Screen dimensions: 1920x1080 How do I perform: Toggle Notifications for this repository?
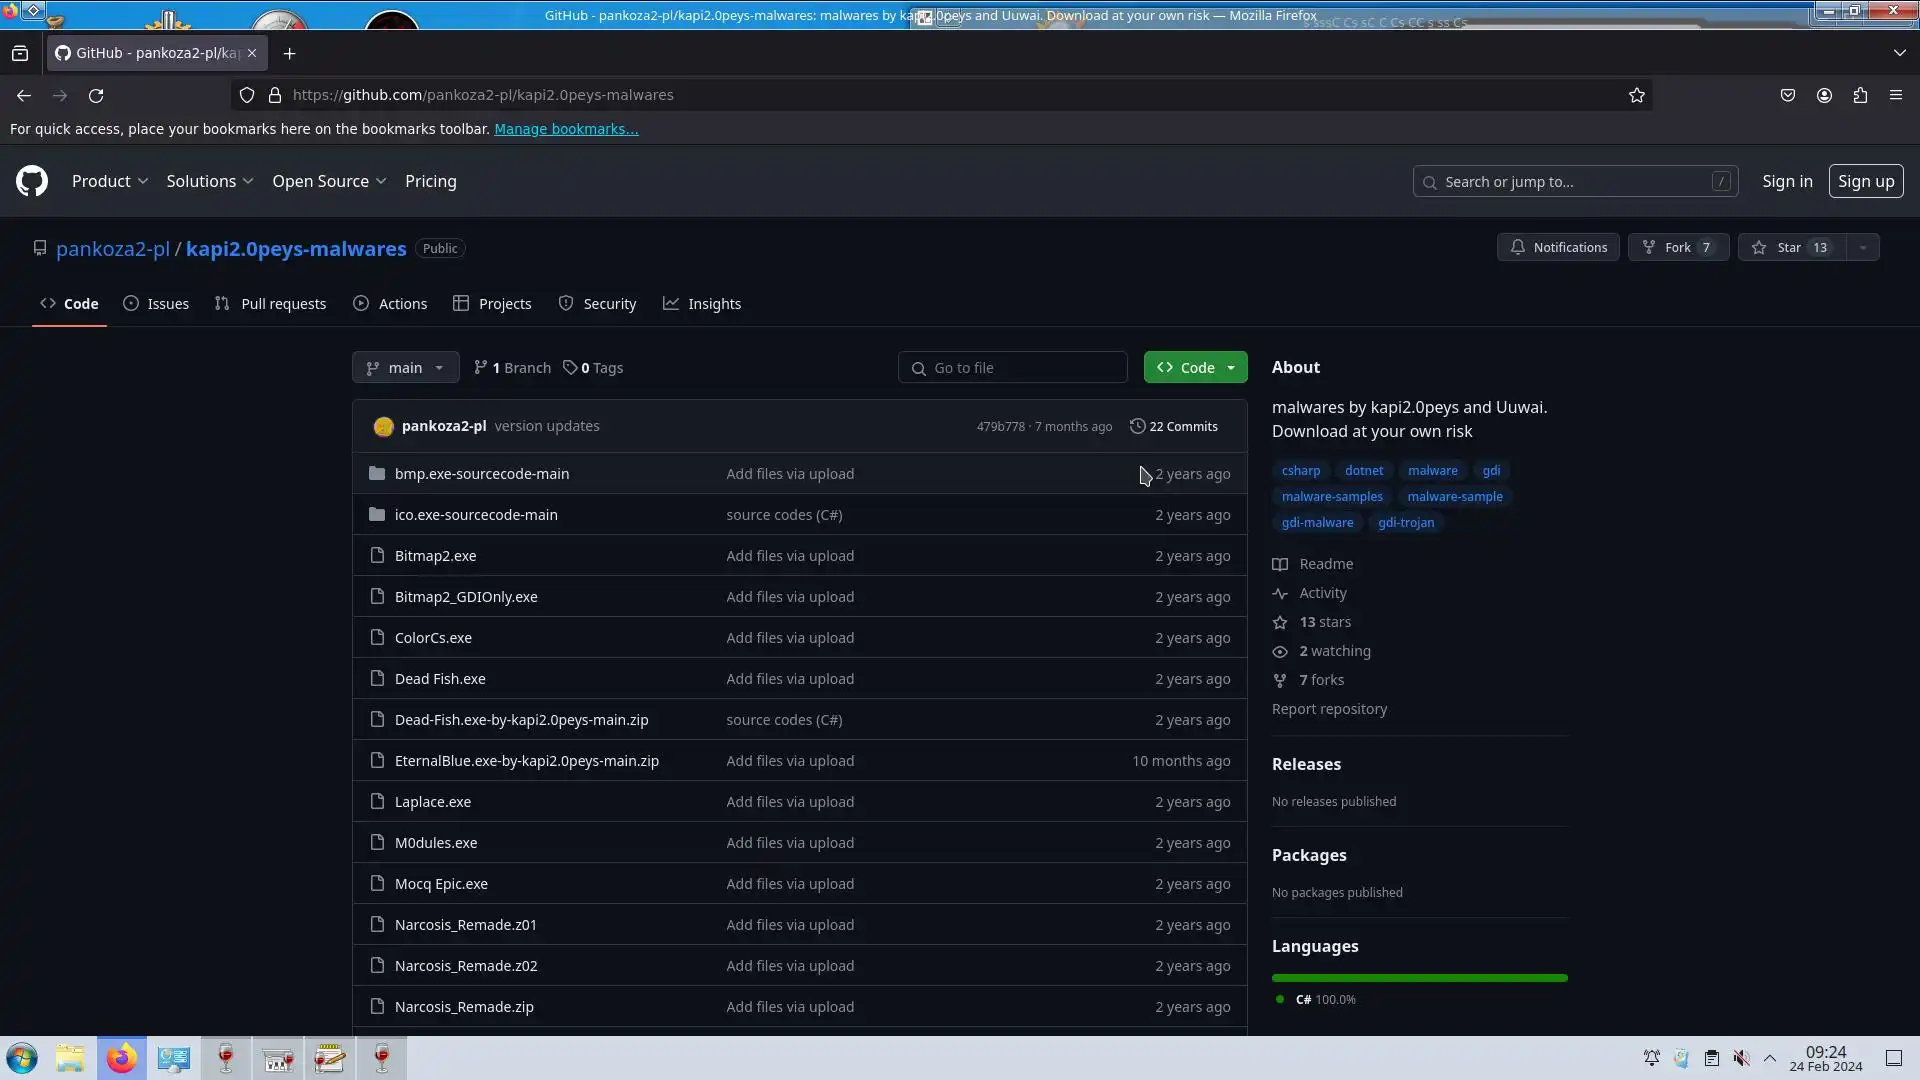1558,247
